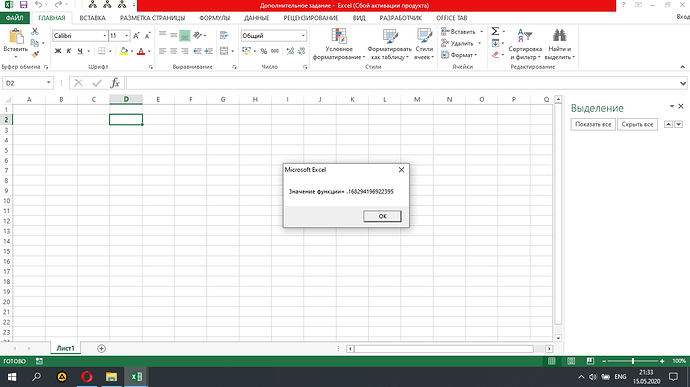This screenshot has height=387, width=690.
Task: Click the AutoSum sigma icon
Action: (495, 31)
